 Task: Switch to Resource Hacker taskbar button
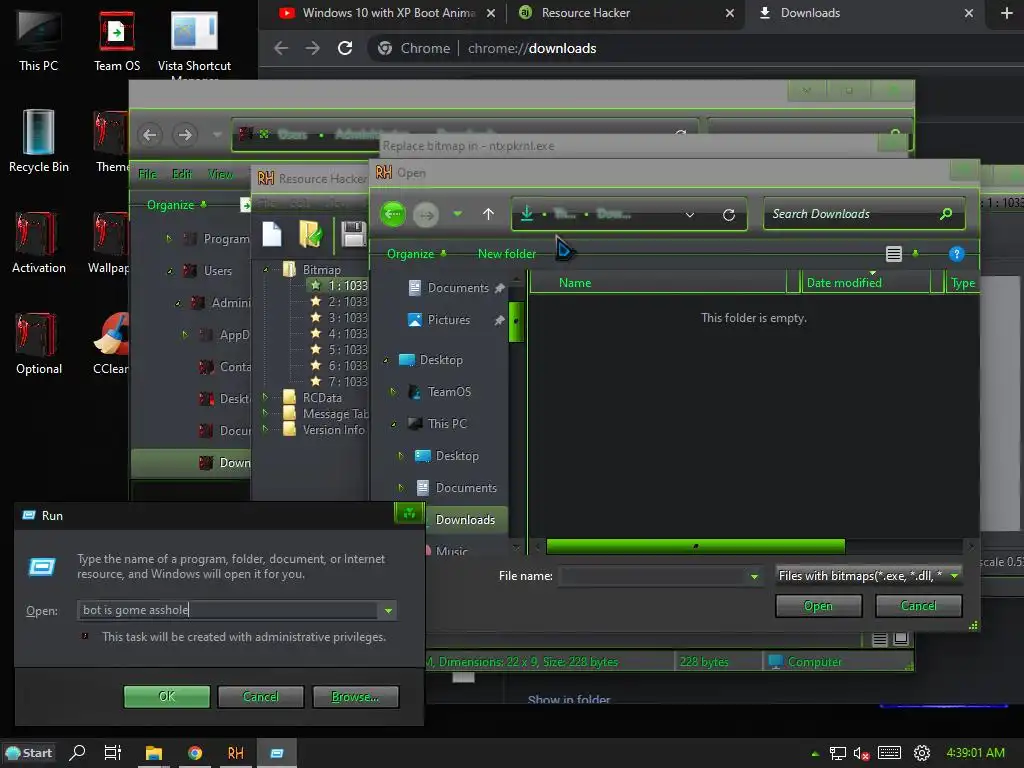point(236,753)
